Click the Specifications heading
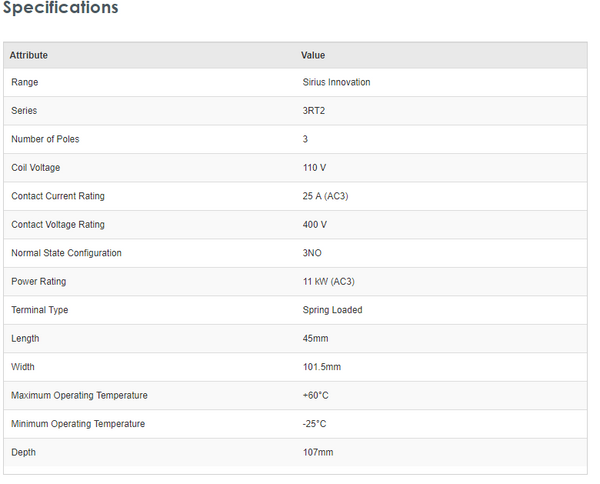The width and height of the screenshot is (600, 484). point(61,9)
